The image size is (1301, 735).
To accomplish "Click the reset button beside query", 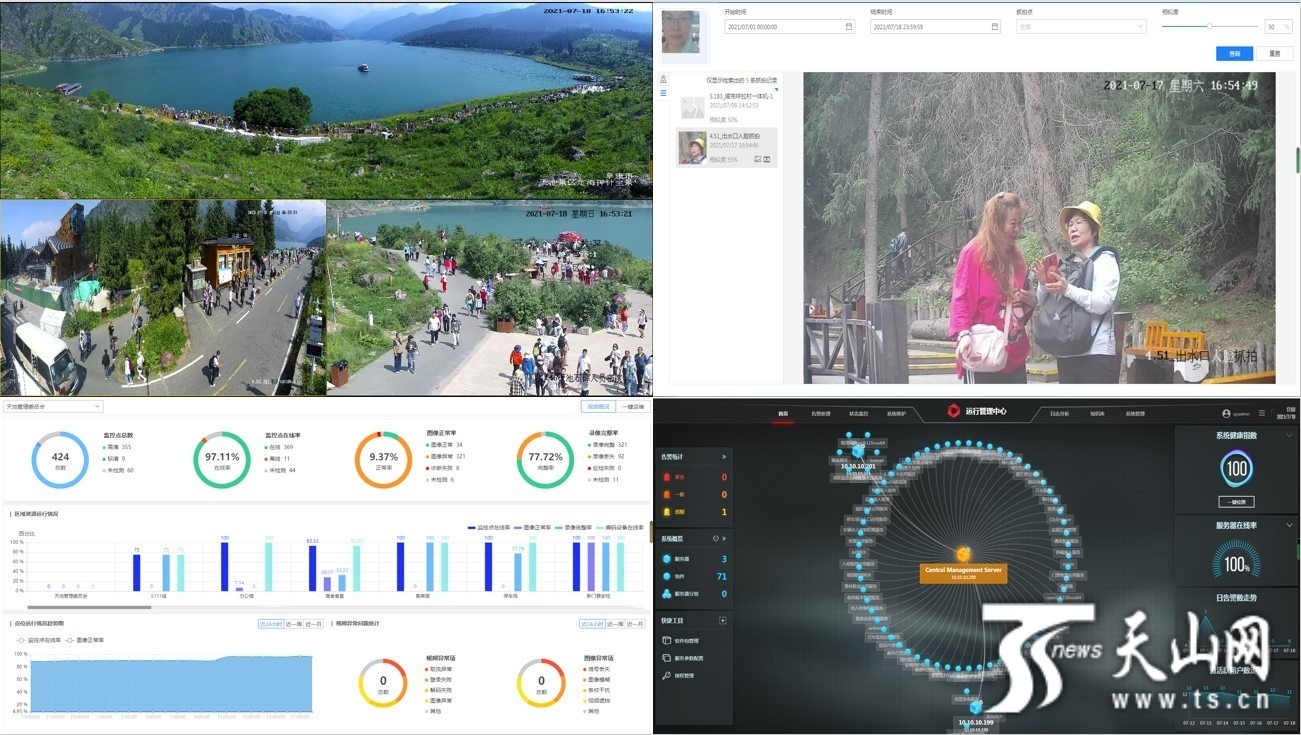I will 1273,54.
